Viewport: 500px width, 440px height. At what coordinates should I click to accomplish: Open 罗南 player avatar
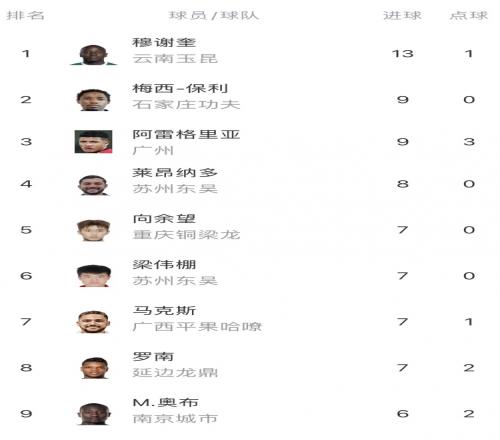click(x=94, y=368)
